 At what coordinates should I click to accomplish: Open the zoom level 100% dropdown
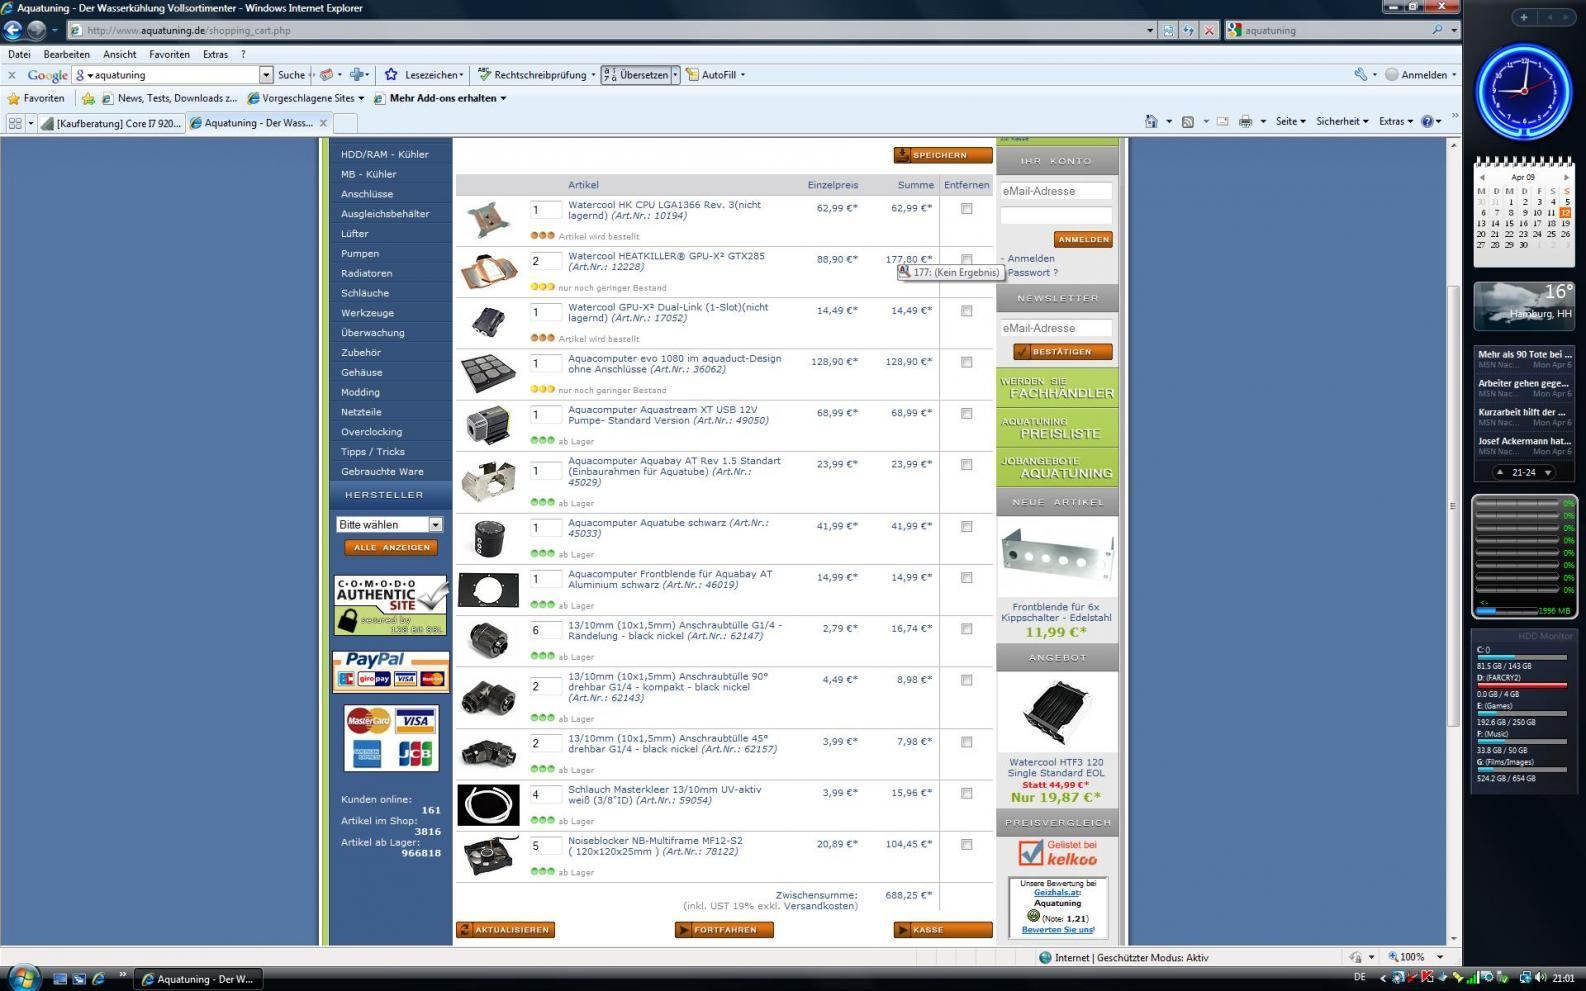tap(1440, 957)
